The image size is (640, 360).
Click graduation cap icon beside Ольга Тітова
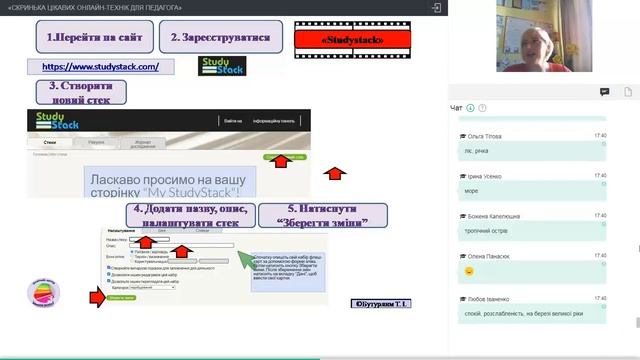[x=463, y=136]
